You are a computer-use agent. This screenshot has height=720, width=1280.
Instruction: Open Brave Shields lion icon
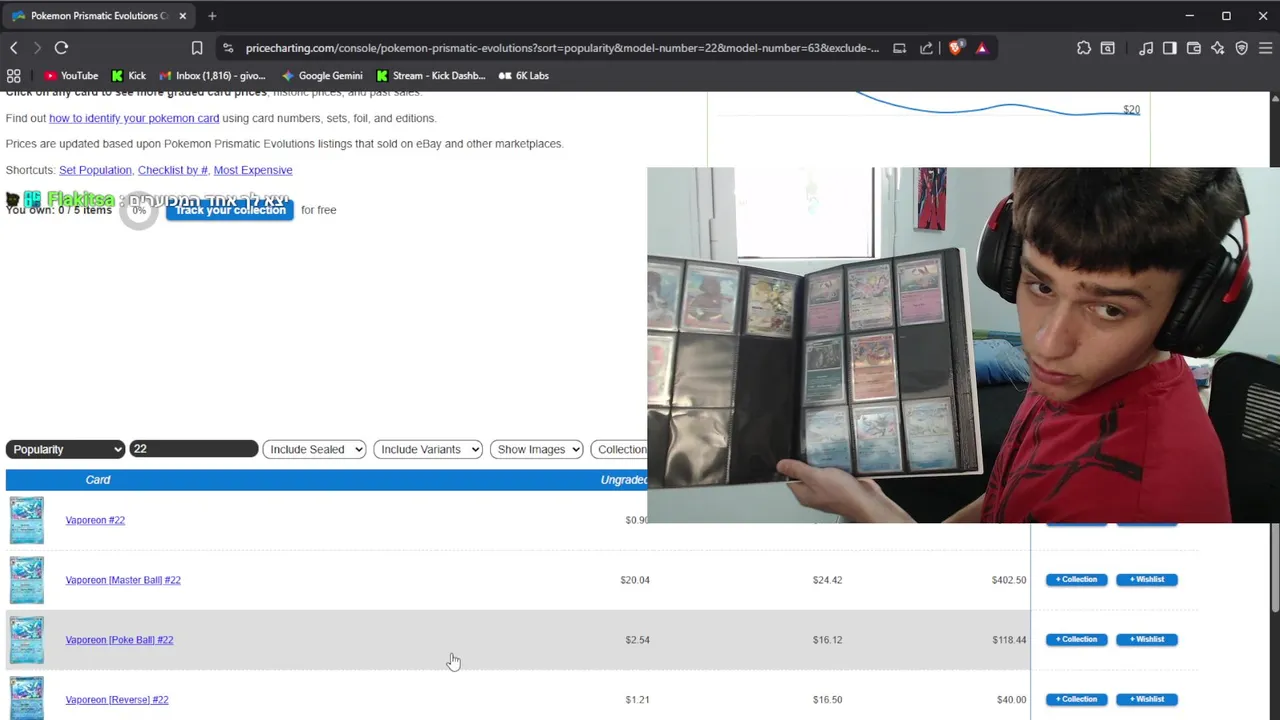coord(955,48)
